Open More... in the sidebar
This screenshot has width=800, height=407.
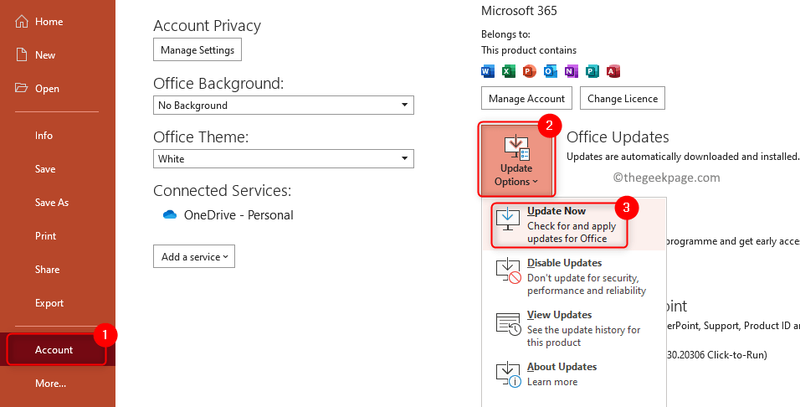click(51, 383)
